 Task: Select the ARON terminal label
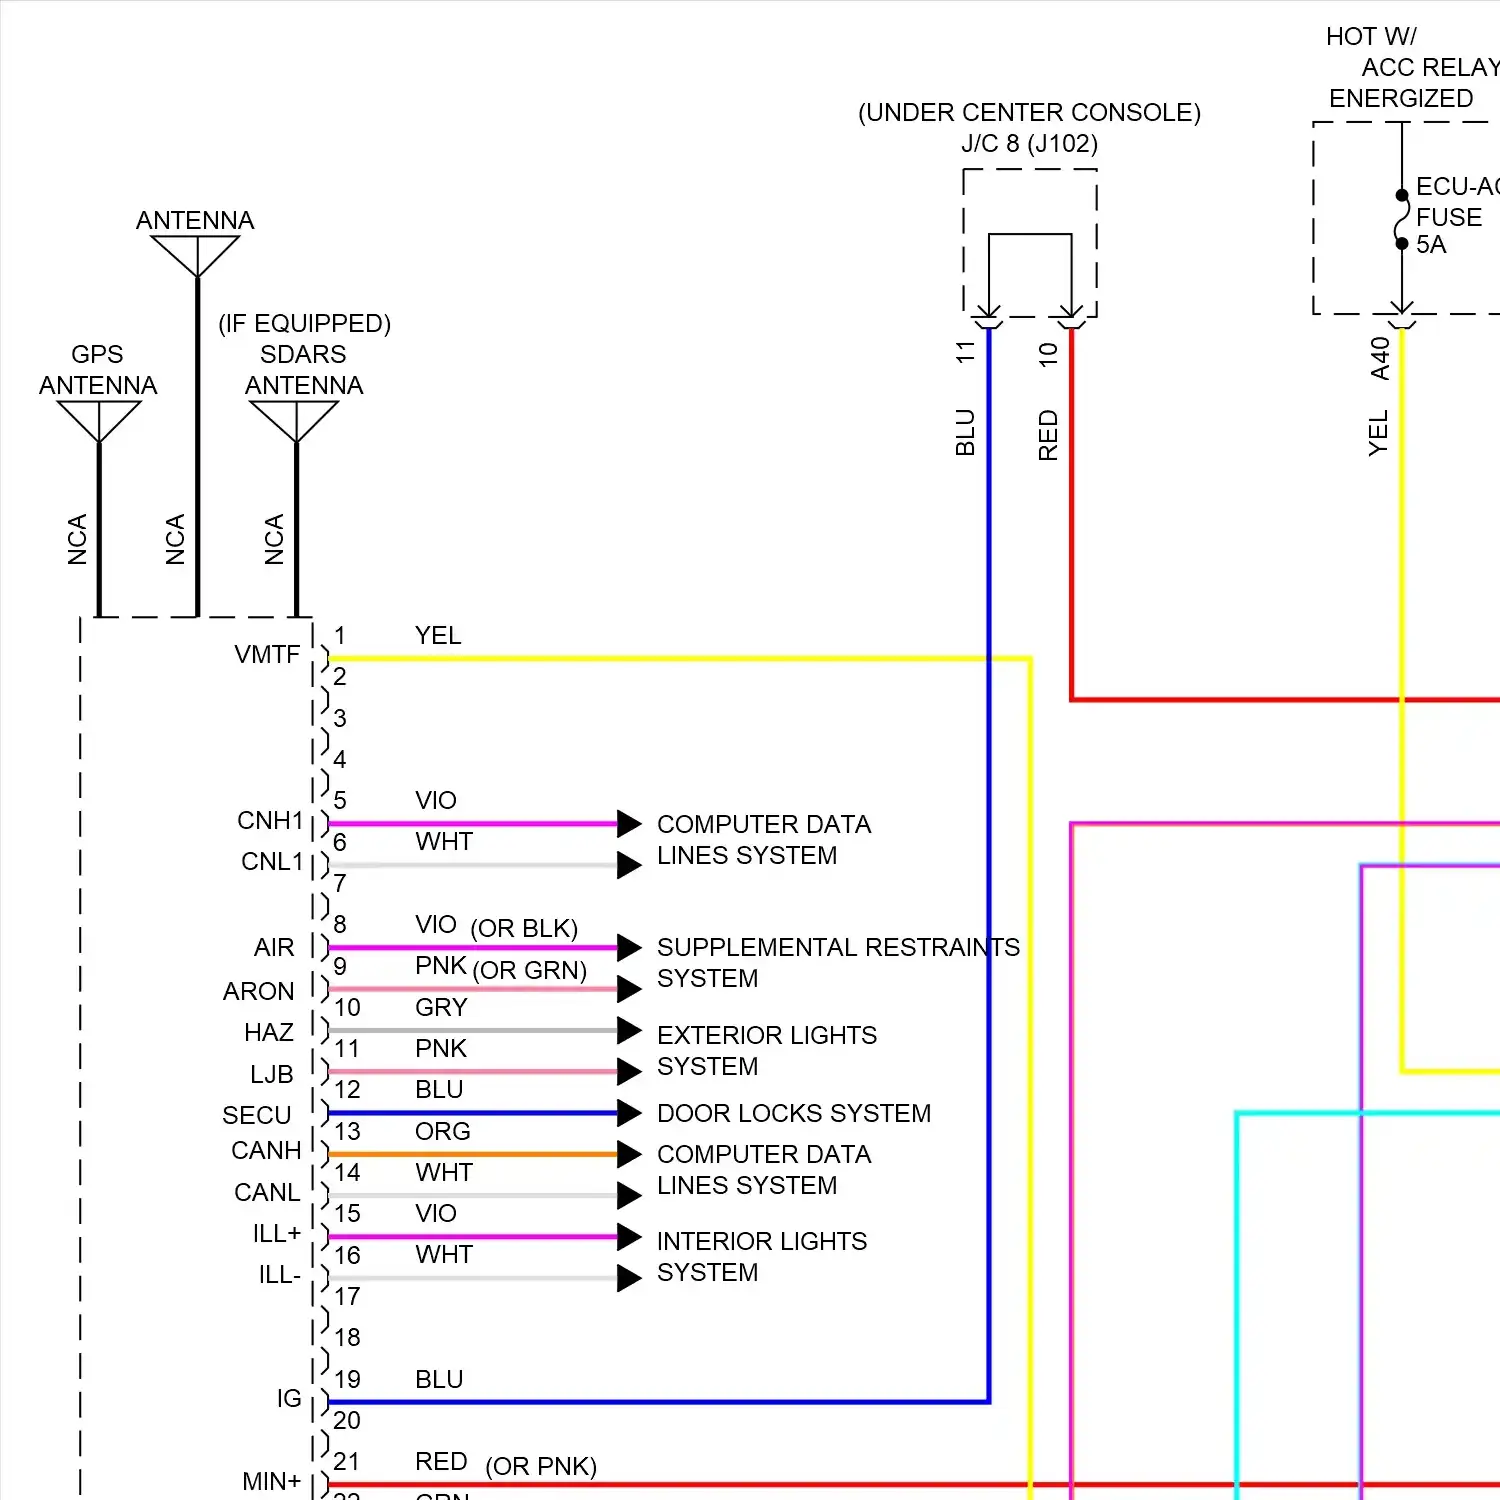(259, 991)
